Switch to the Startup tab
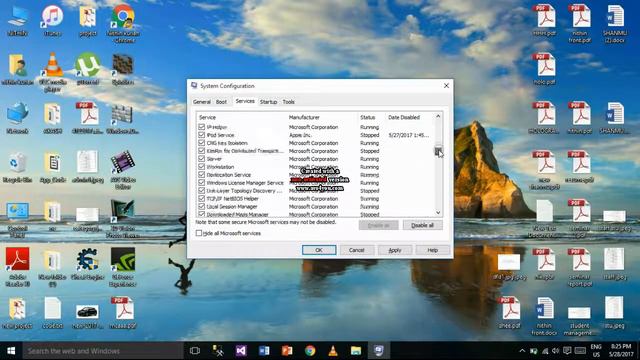 click(268, 102)
